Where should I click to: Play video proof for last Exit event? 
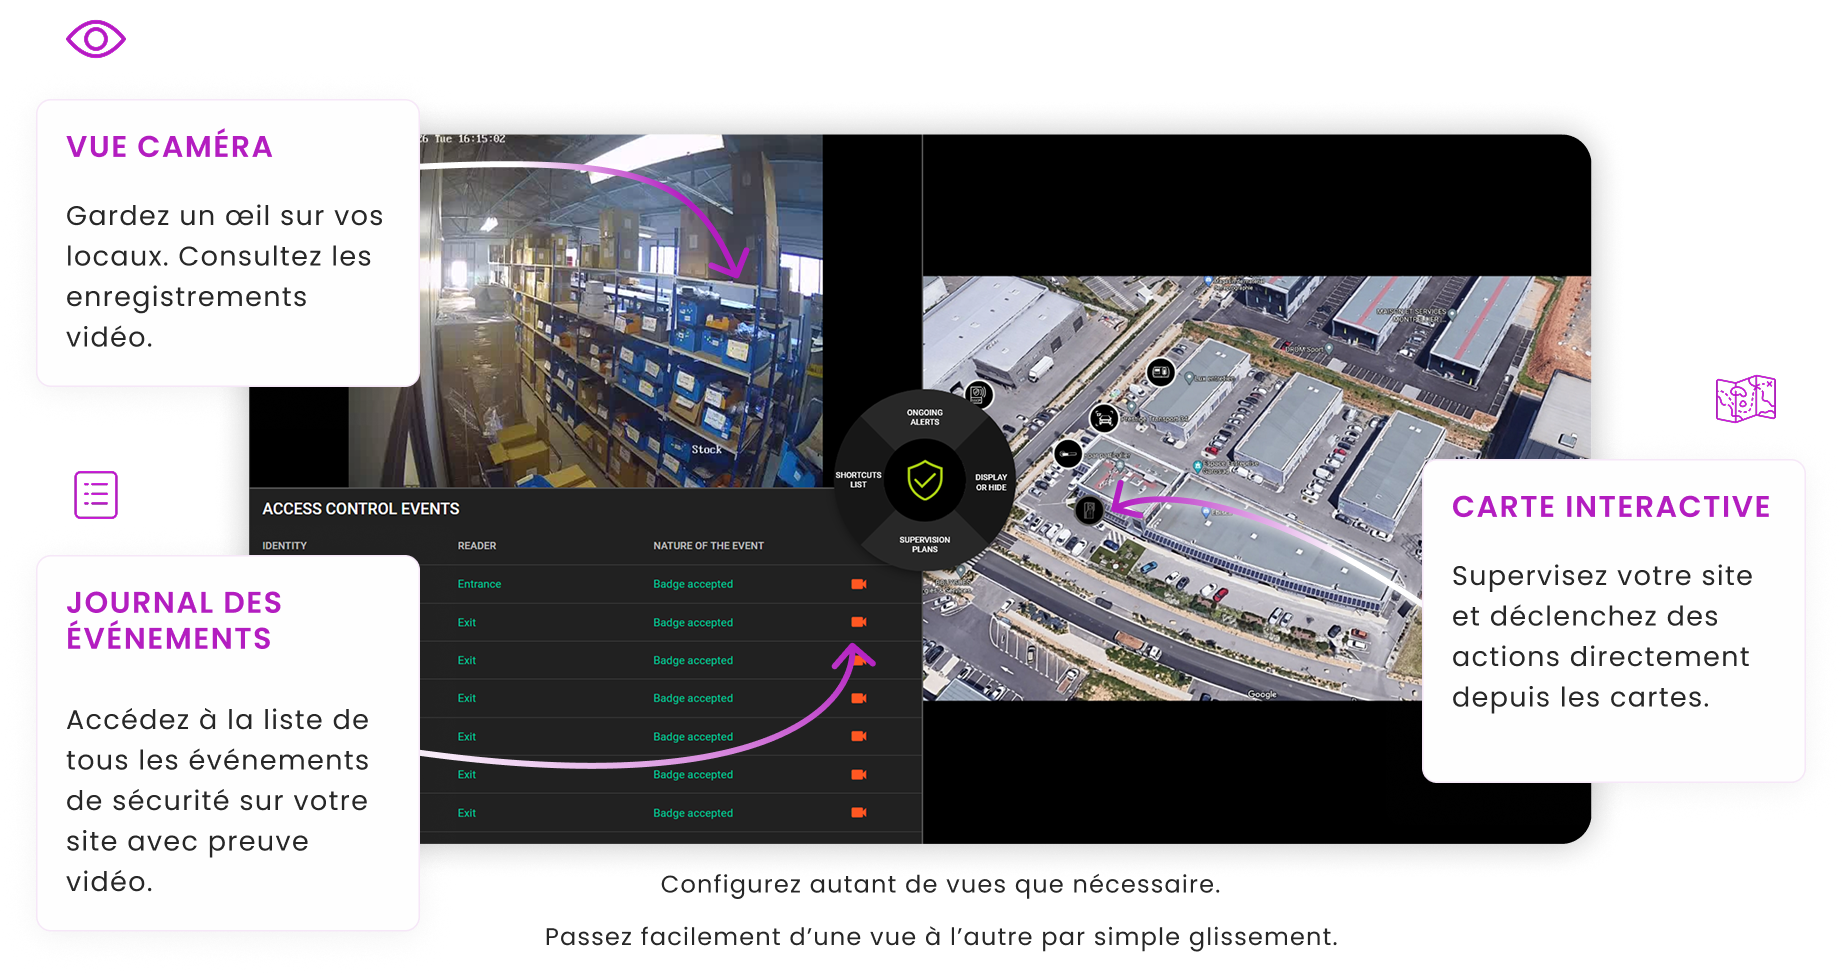click(858, 813)
